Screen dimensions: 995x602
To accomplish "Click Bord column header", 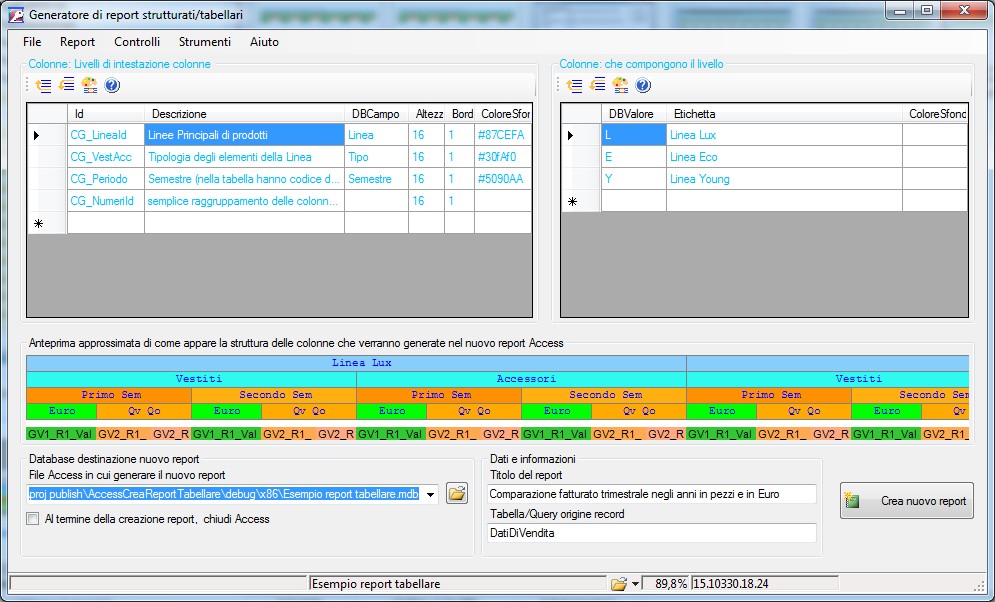I will tap(459, 114).
